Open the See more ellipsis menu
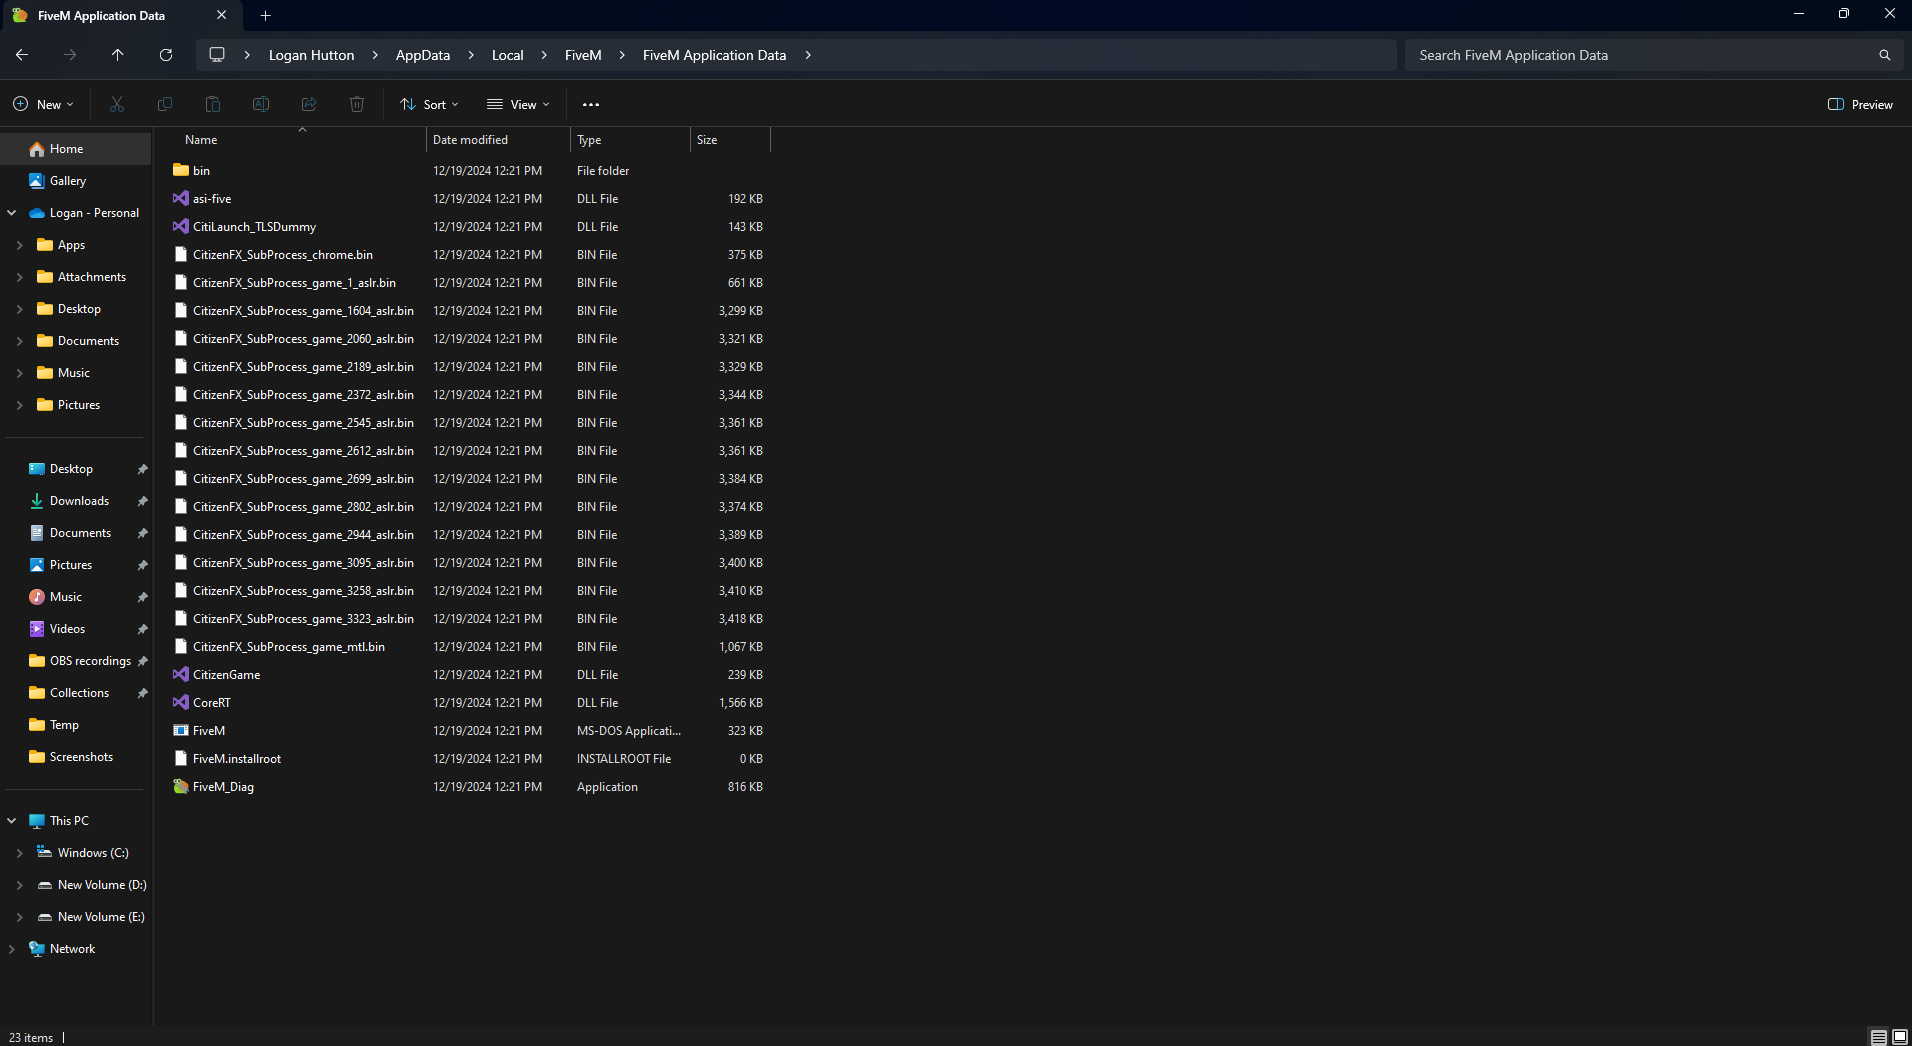 point(591,104)
